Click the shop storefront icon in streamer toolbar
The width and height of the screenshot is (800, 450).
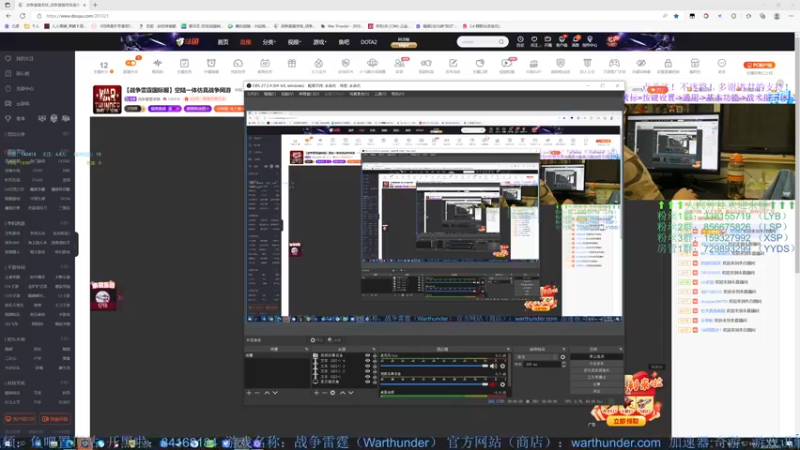(695, 63)
